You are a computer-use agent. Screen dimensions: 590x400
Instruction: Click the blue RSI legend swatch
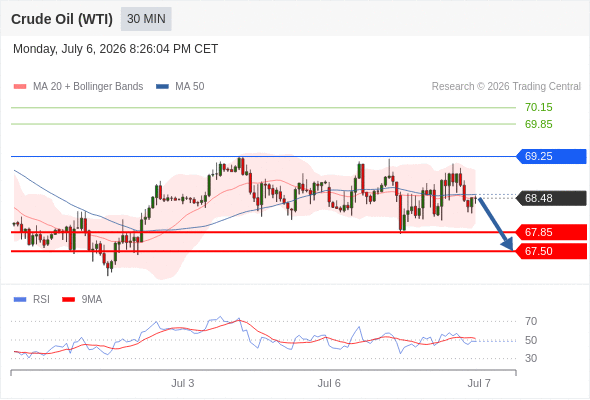[x=20, y=300]
